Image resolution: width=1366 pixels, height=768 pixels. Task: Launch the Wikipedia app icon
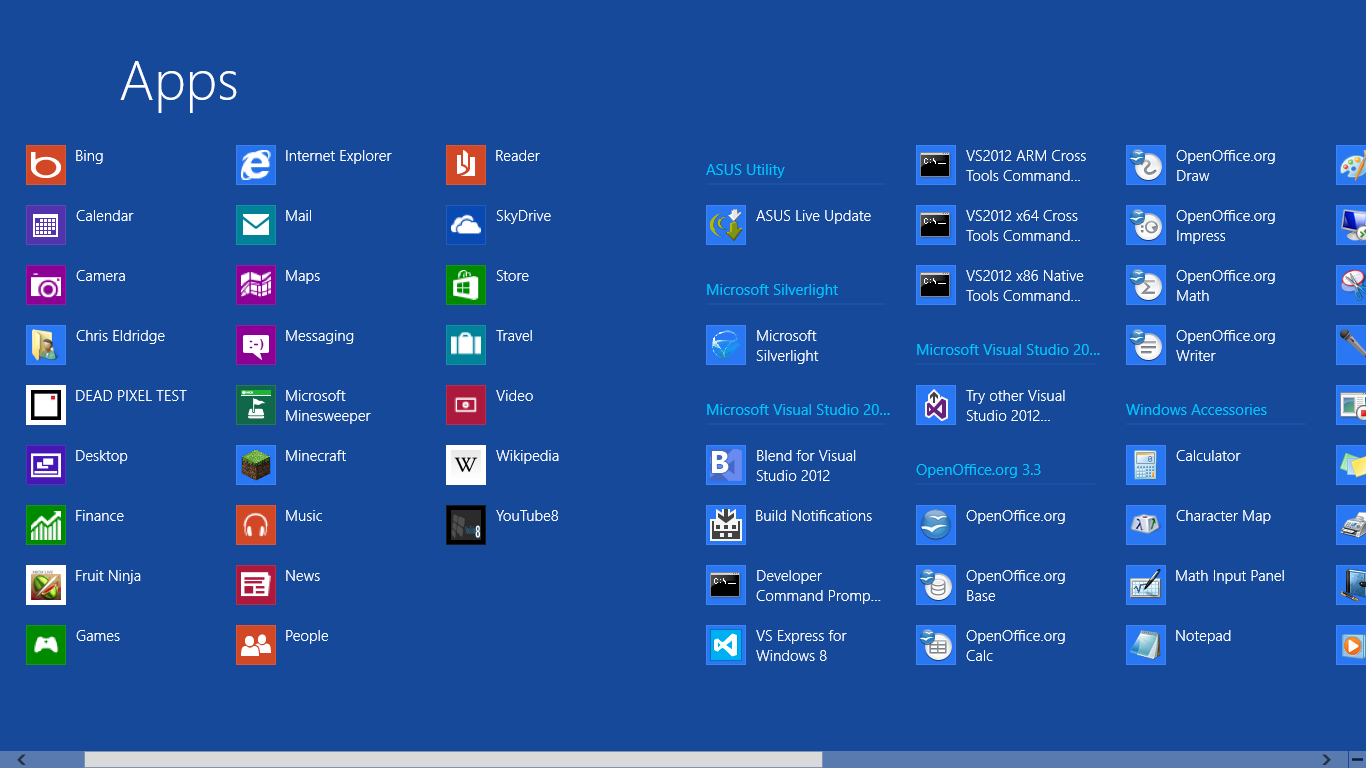click(x=466, y=465)
